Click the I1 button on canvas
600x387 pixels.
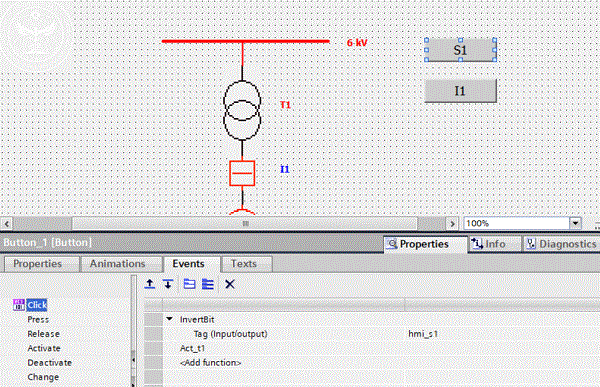point(460,91)
